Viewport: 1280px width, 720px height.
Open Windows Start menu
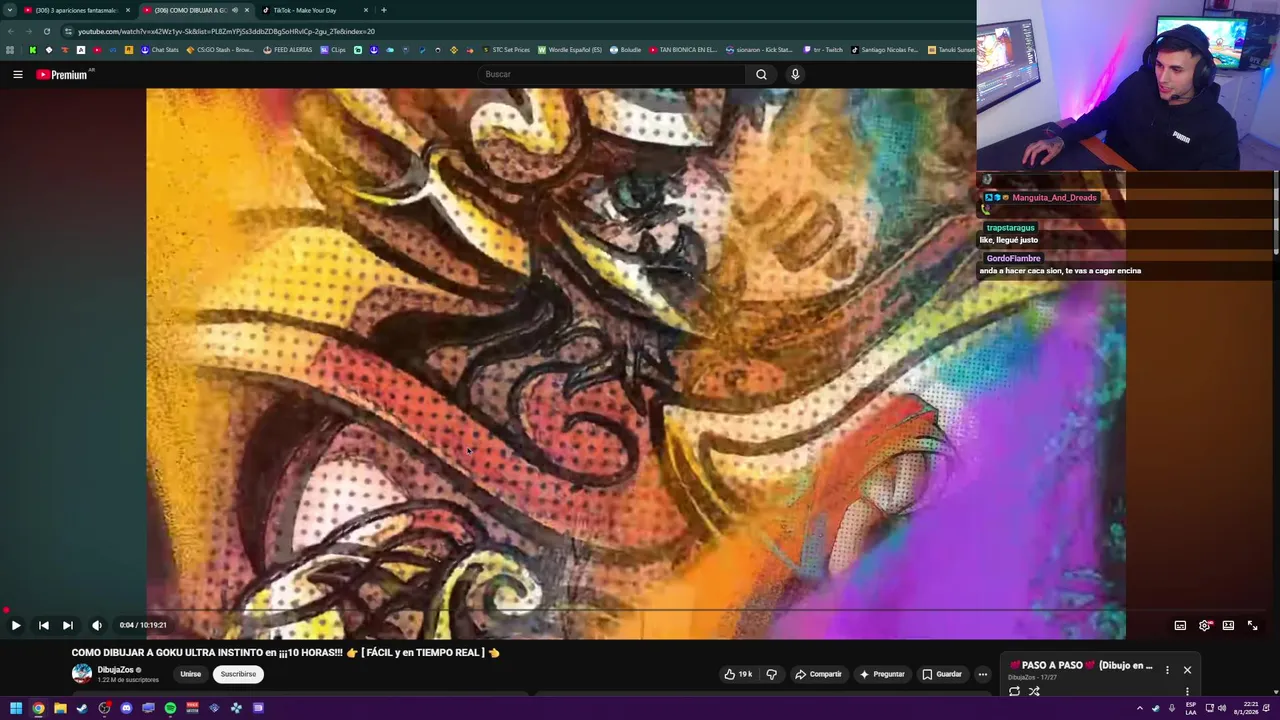tap(16, 708)
